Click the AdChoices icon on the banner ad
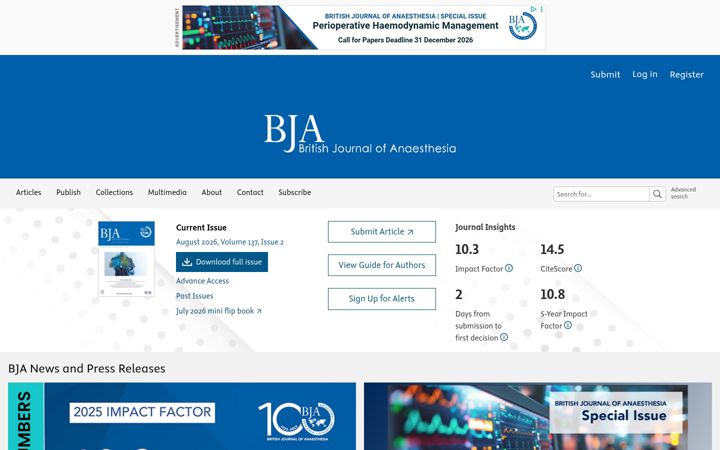The height and width of the screenshot is (450, 720). (x=534, y=9)
